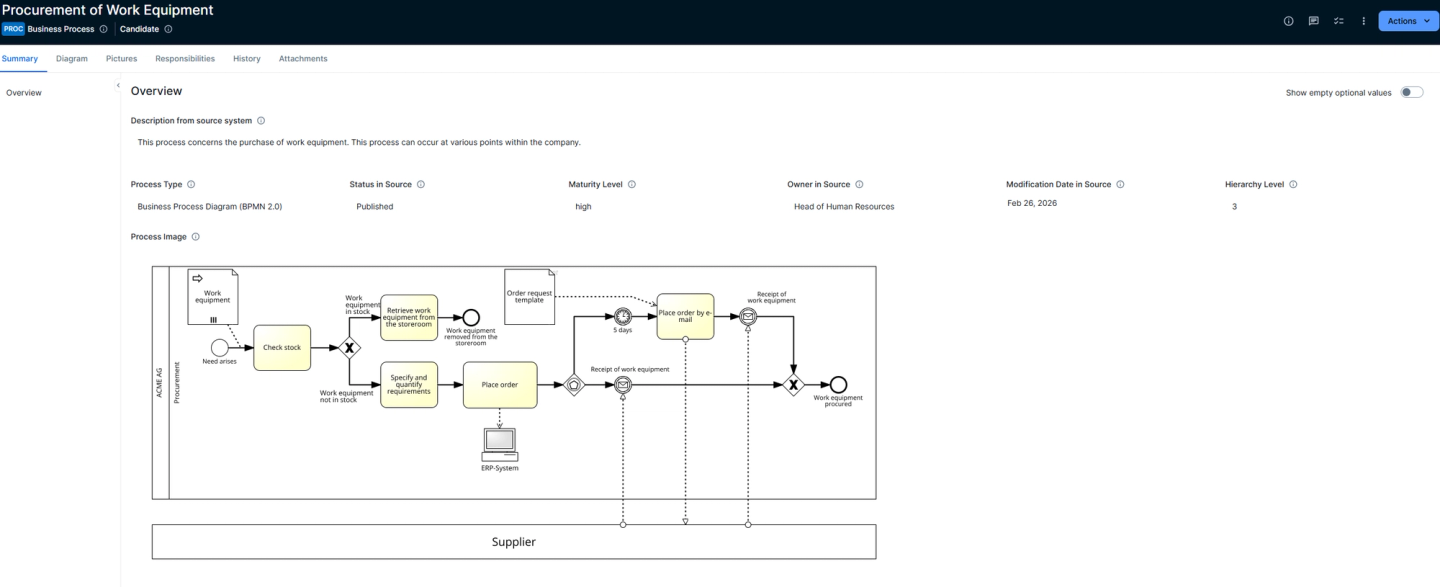The height and width of the screenshot is (587, 1440).
Task: Switch to the History tab
Action: pyautogui.click(x=247, y=58)
